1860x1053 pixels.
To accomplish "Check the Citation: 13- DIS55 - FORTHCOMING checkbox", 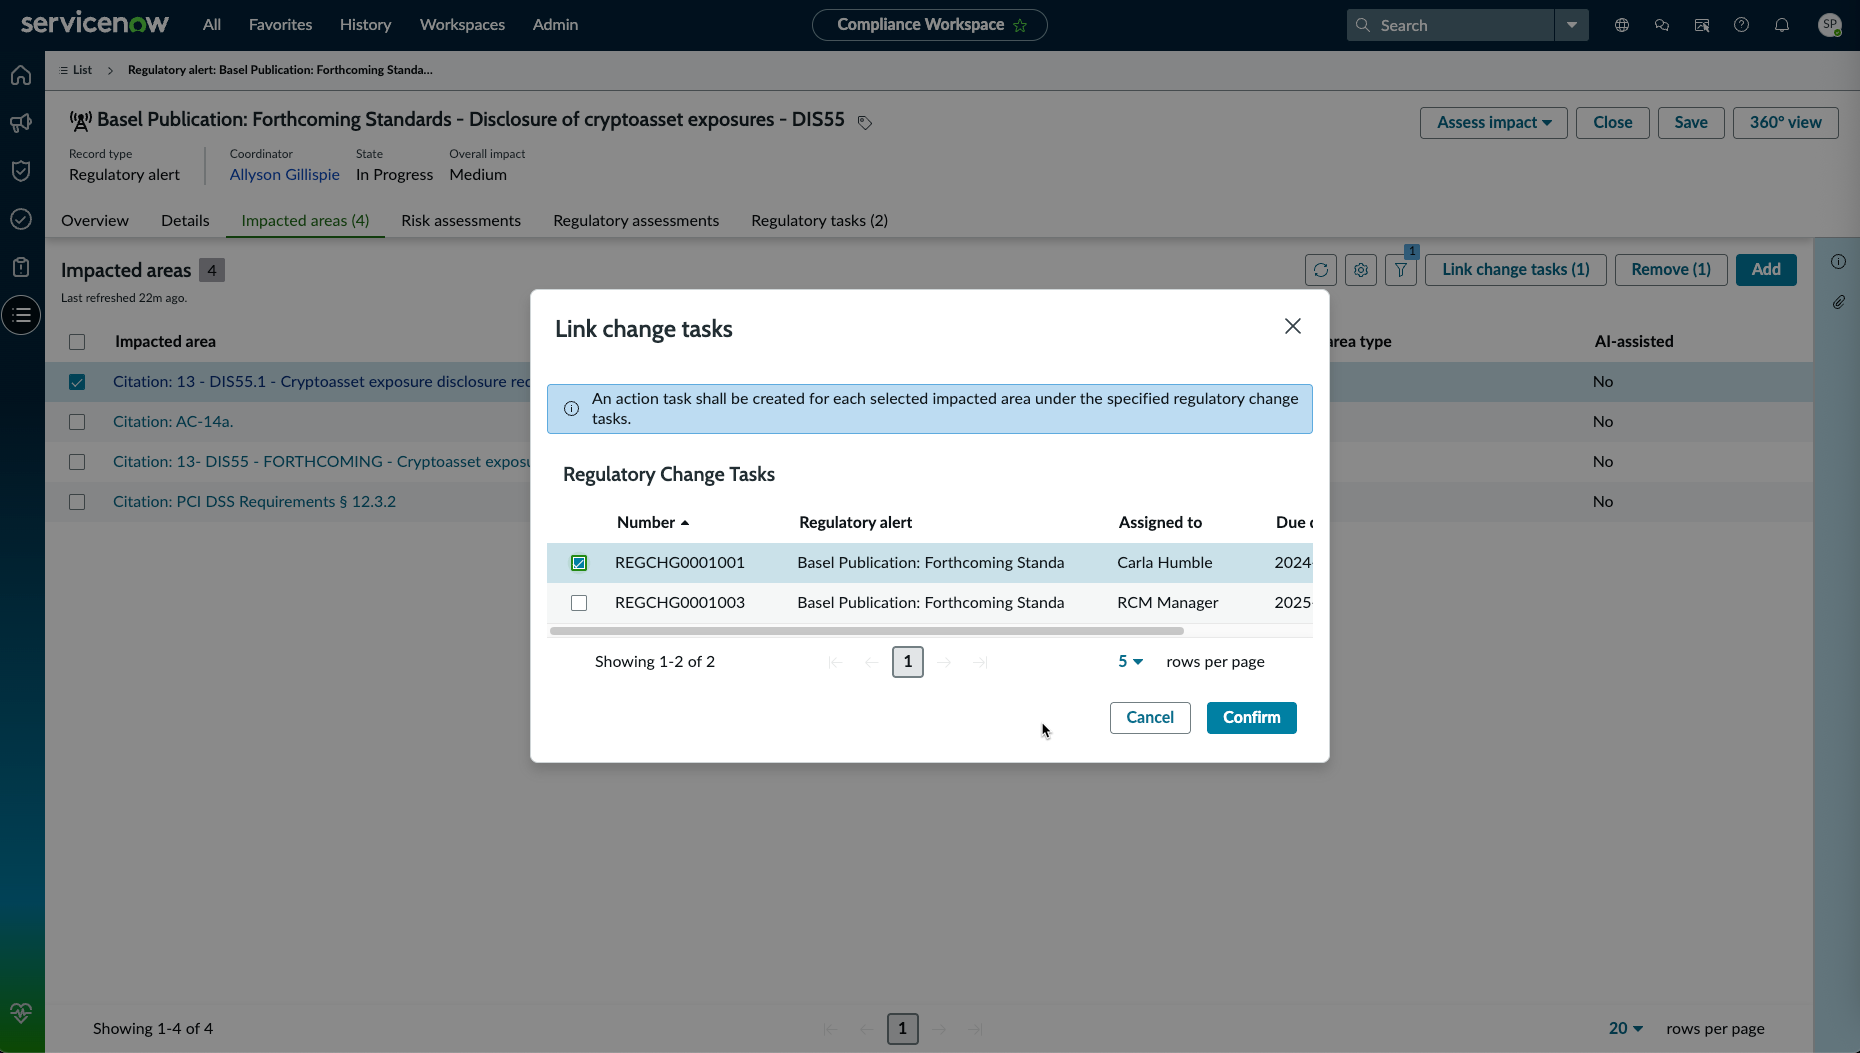I will point(77,462).
